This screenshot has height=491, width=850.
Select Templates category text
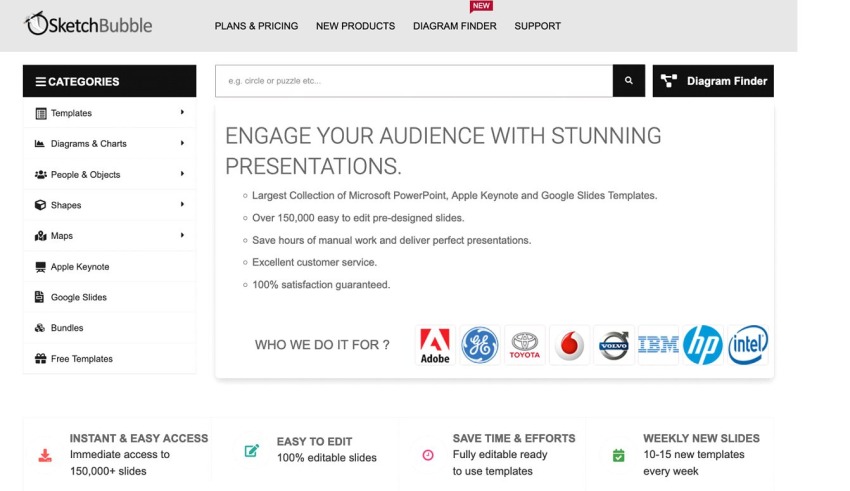71,113
